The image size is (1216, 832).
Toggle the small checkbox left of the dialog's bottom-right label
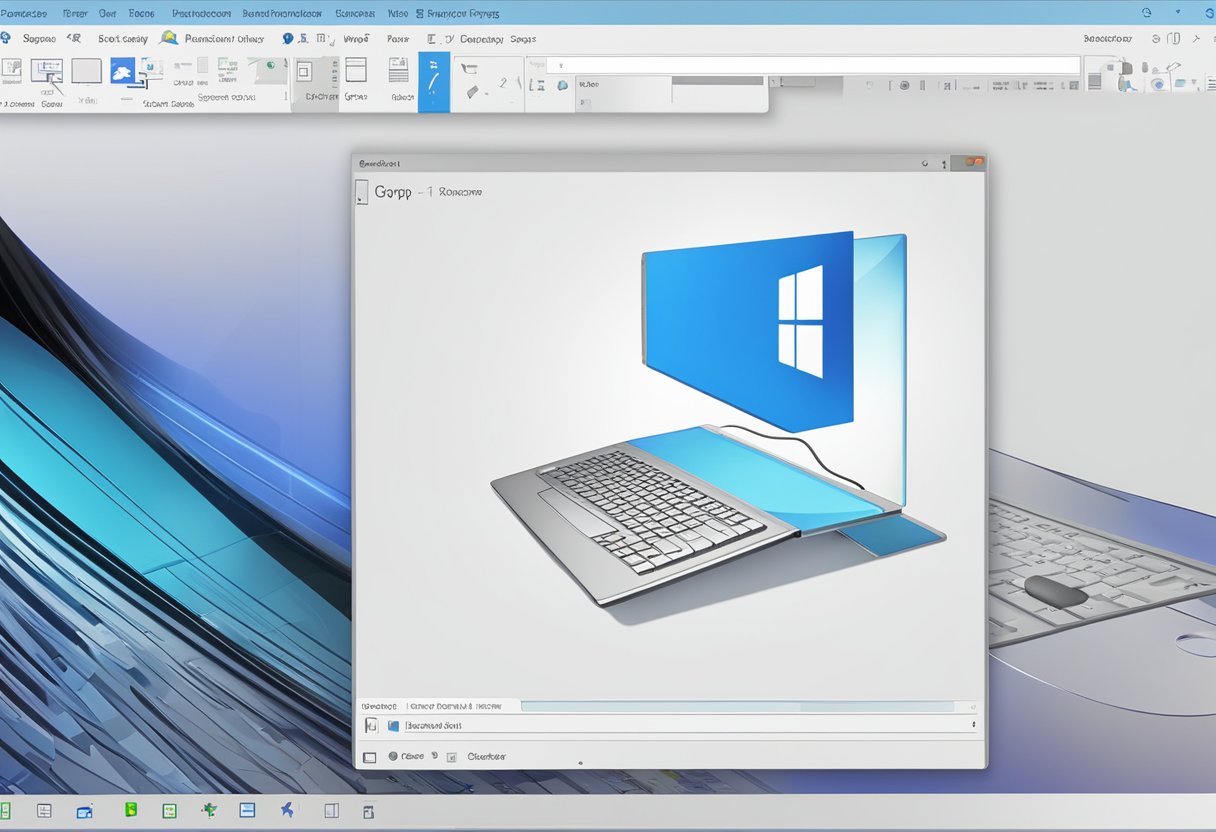452,757
